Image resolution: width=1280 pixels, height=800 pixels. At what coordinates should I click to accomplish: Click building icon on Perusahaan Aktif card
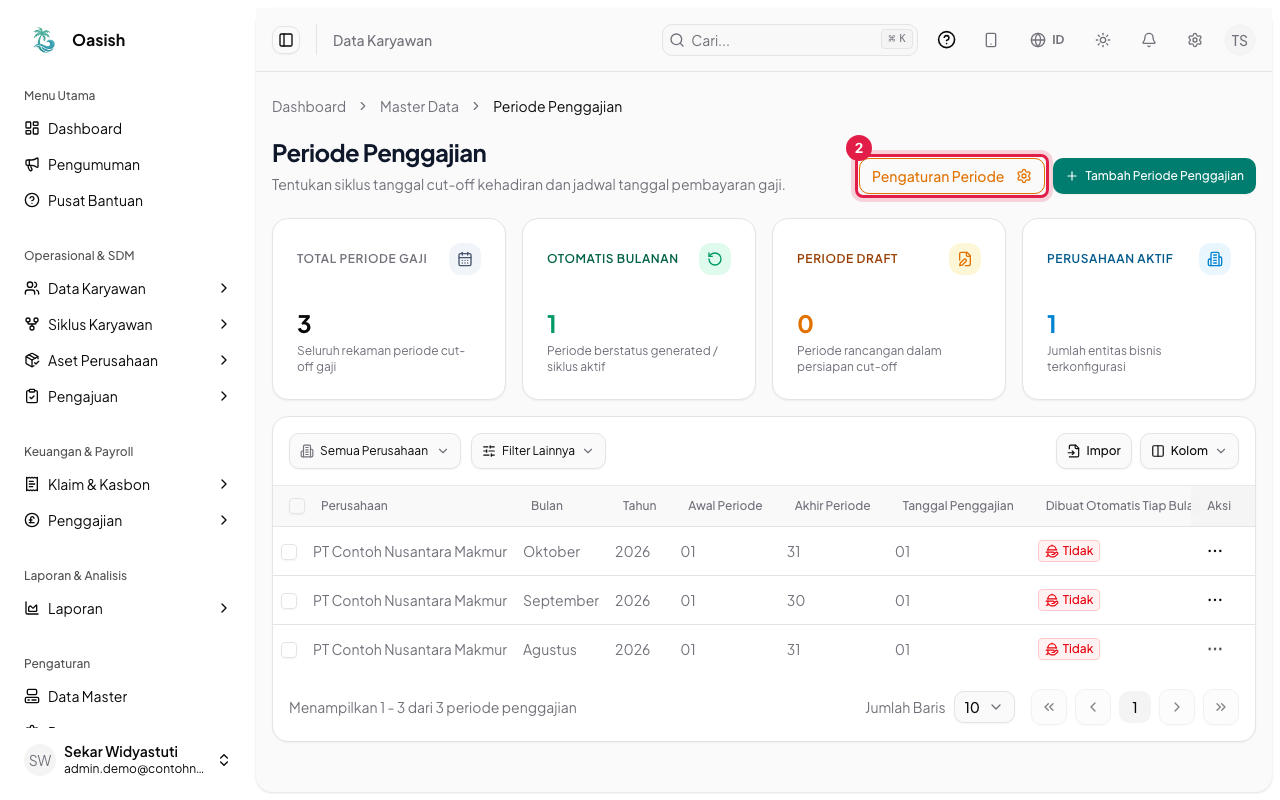[1215, 259]
